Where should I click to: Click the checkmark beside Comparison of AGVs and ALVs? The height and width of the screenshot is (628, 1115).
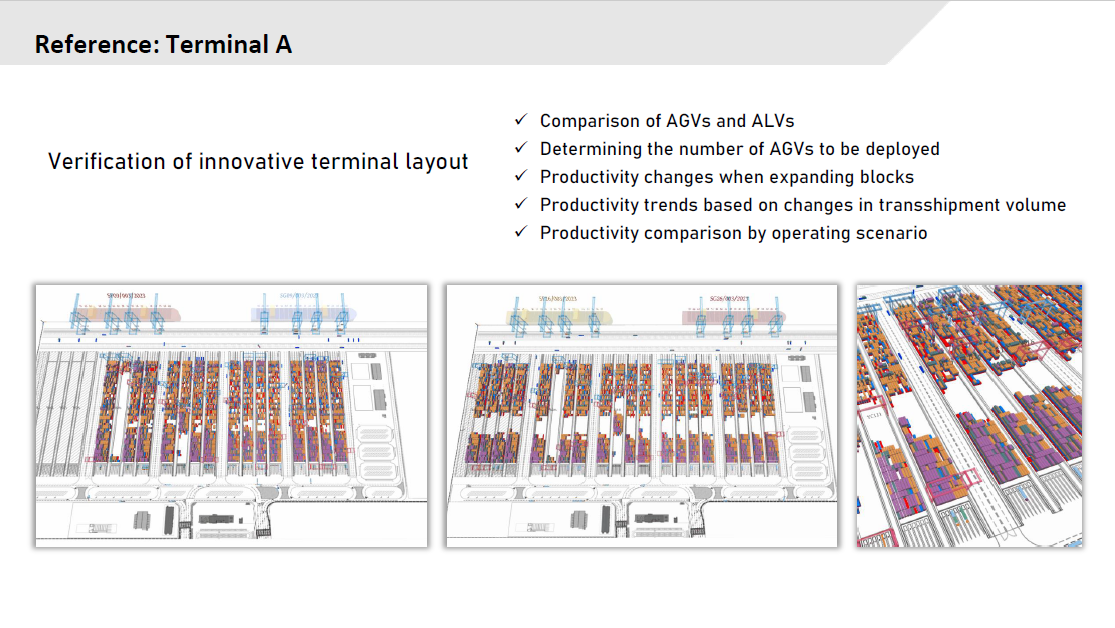(x=520, y=120)
